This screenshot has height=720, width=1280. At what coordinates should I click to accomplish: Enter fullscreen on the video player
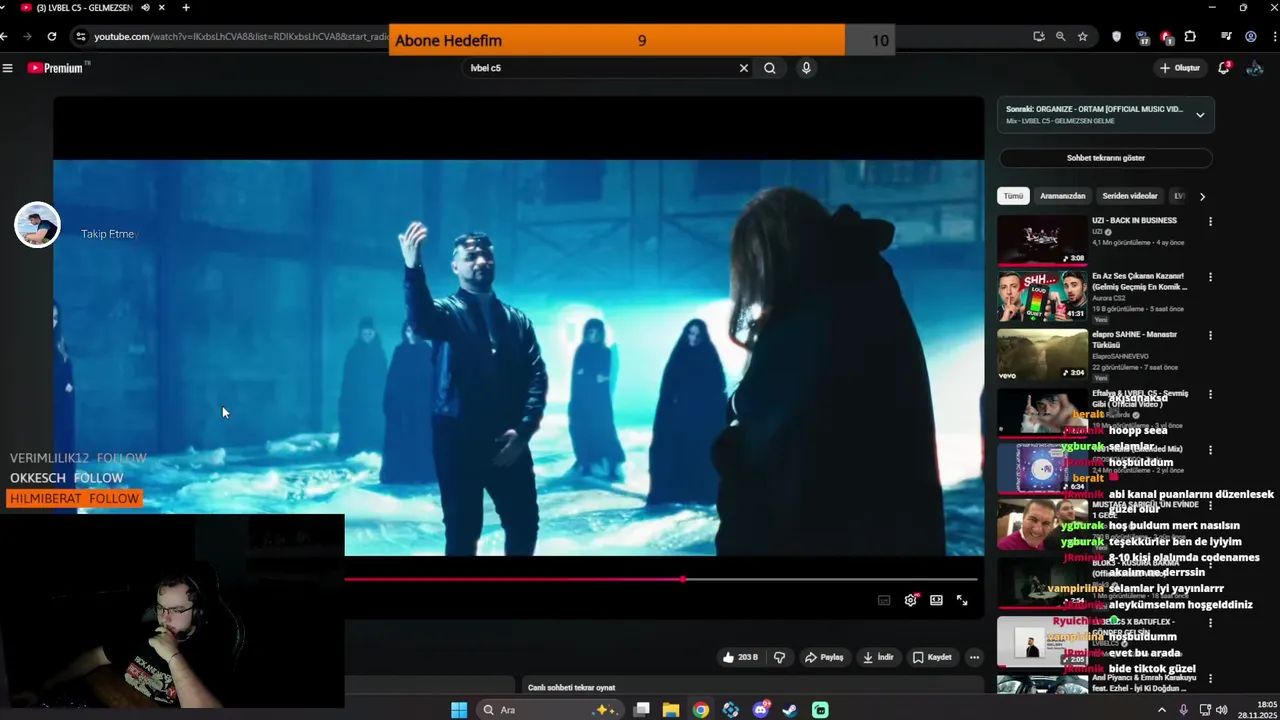(962, 600)
